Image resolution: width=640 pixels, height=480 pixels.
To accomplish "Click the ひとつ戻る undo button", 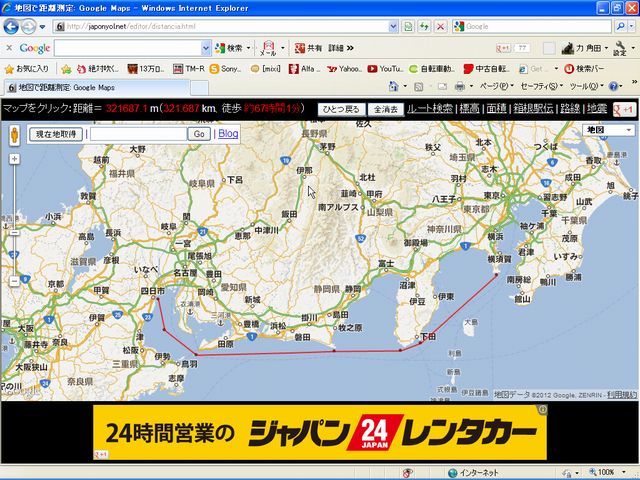I will pos(341,109).
